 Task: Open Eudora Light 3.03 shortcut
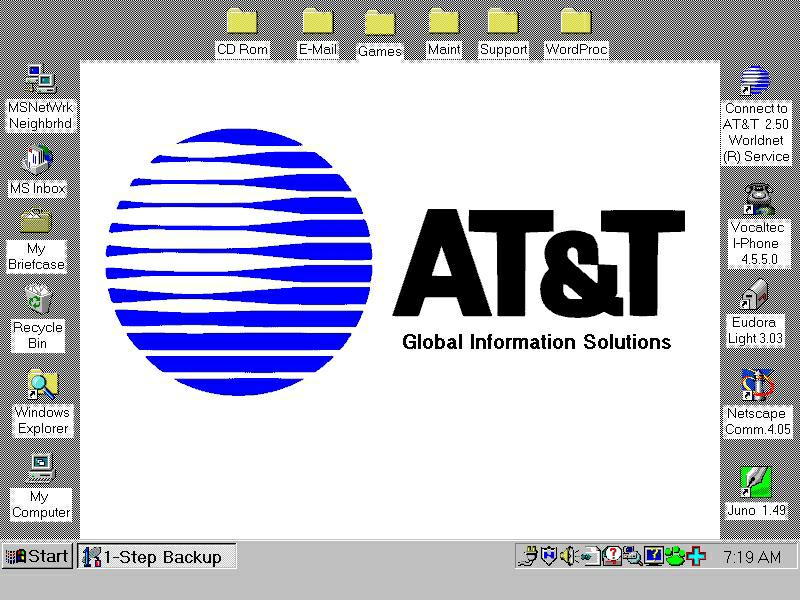tap(755, 297)
